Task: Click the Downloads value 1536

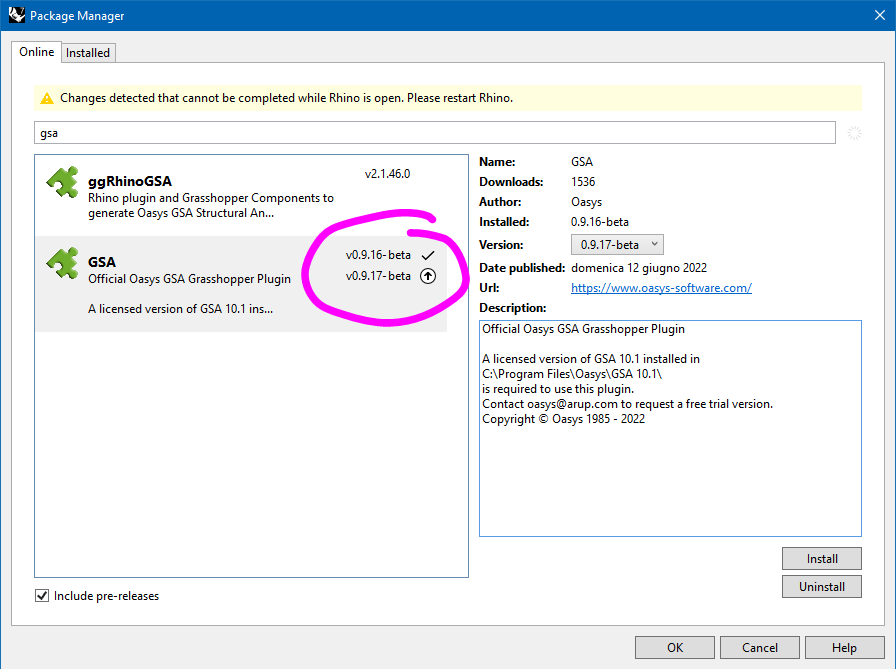Action: (x=583, y=182)
